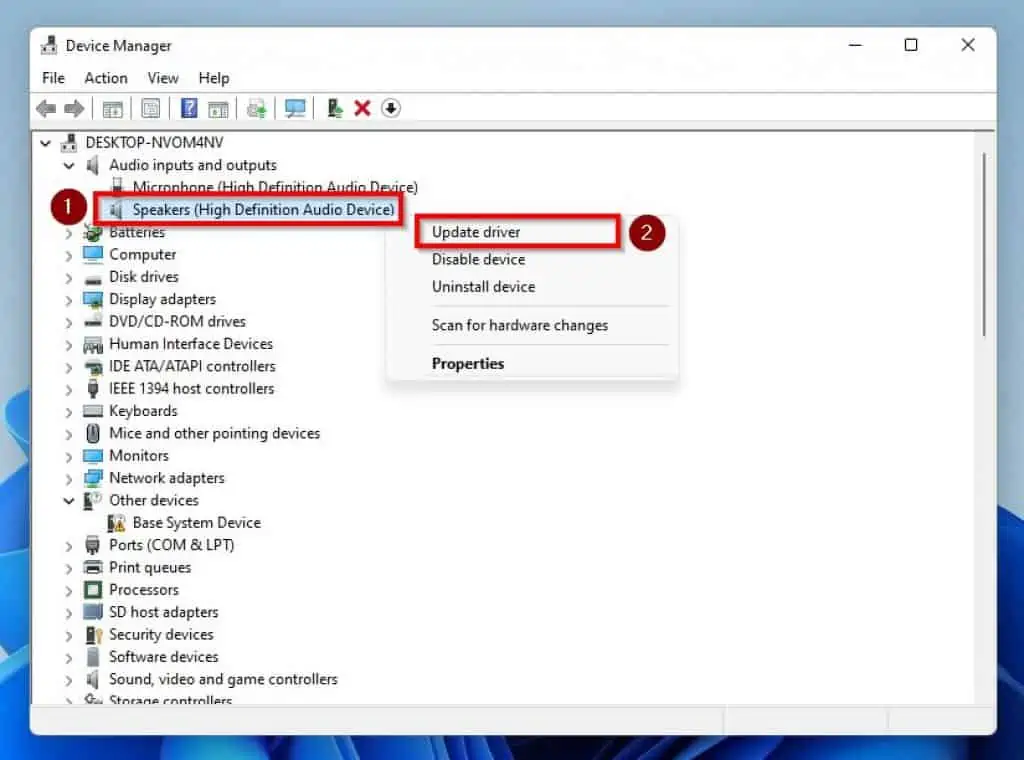Click the Print toolbar icon

[257, 108]
